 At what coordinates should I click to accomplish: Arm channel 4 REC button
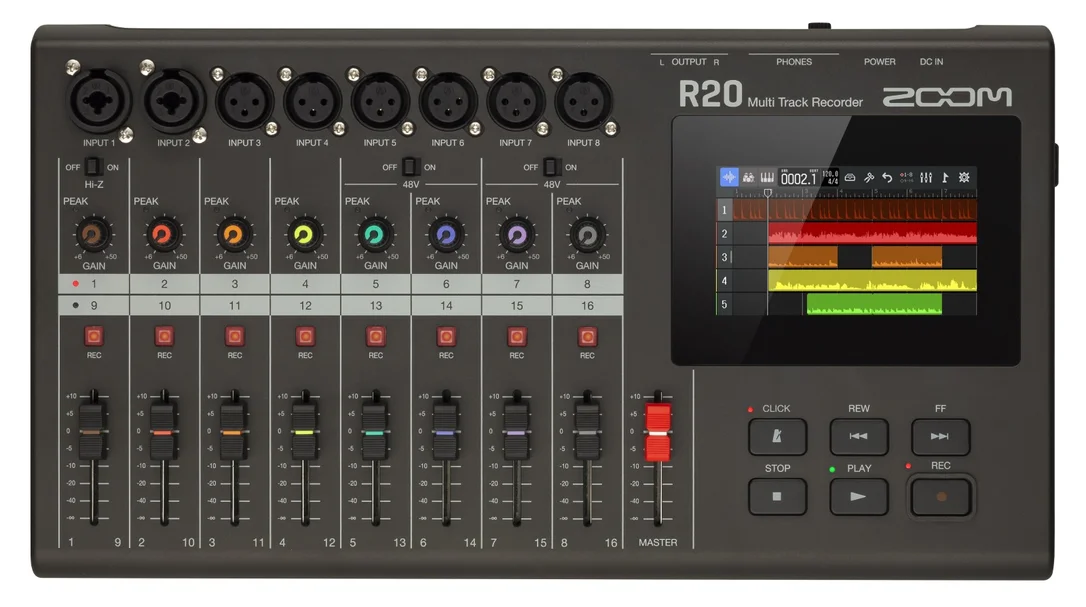point(305,336)
